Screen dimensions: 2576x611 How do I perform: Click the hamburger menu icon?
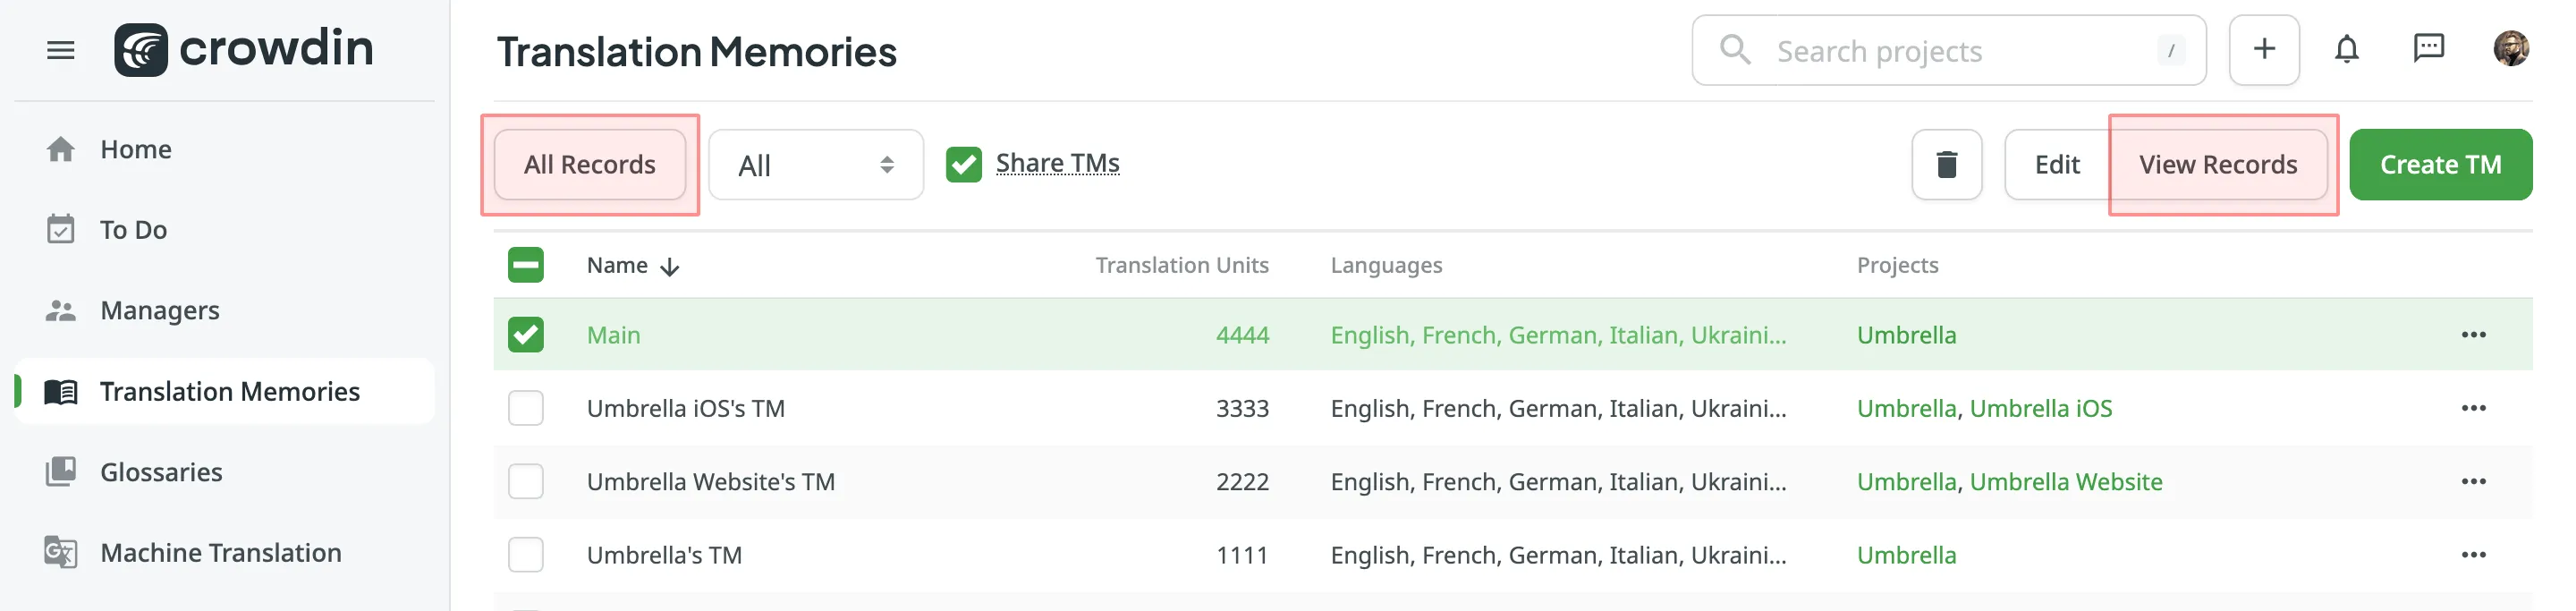(x=59, y=50)
